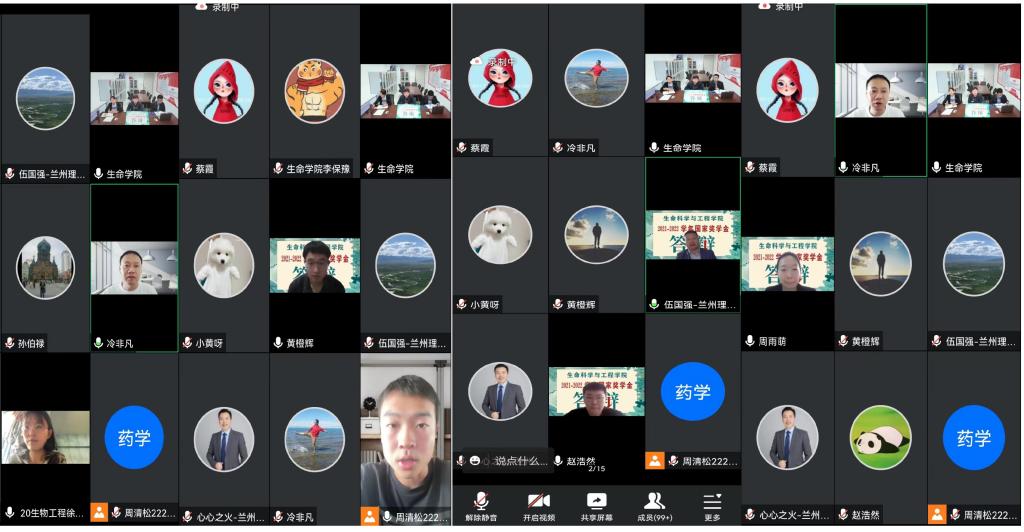Open the close-up face video of 周清松222

tap(405, 430)
